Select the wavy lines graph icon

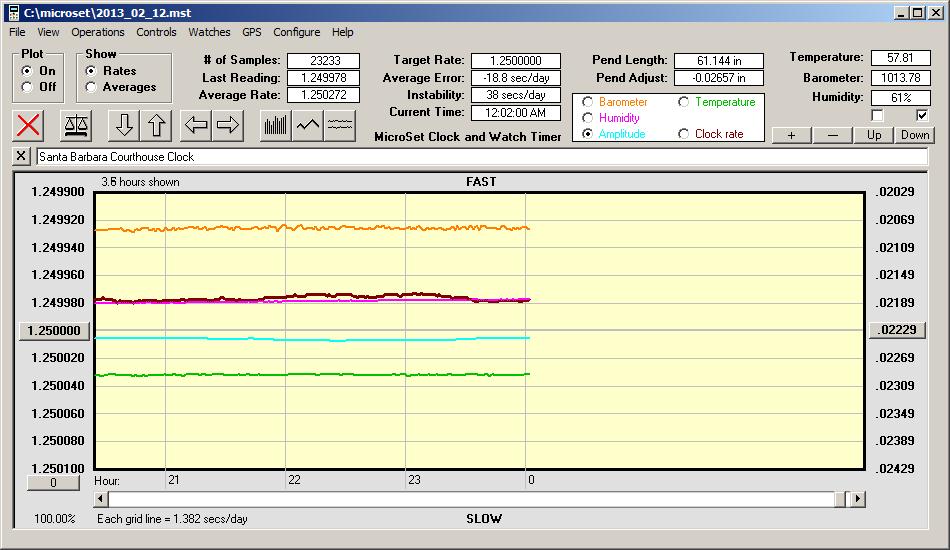(340, 125)
